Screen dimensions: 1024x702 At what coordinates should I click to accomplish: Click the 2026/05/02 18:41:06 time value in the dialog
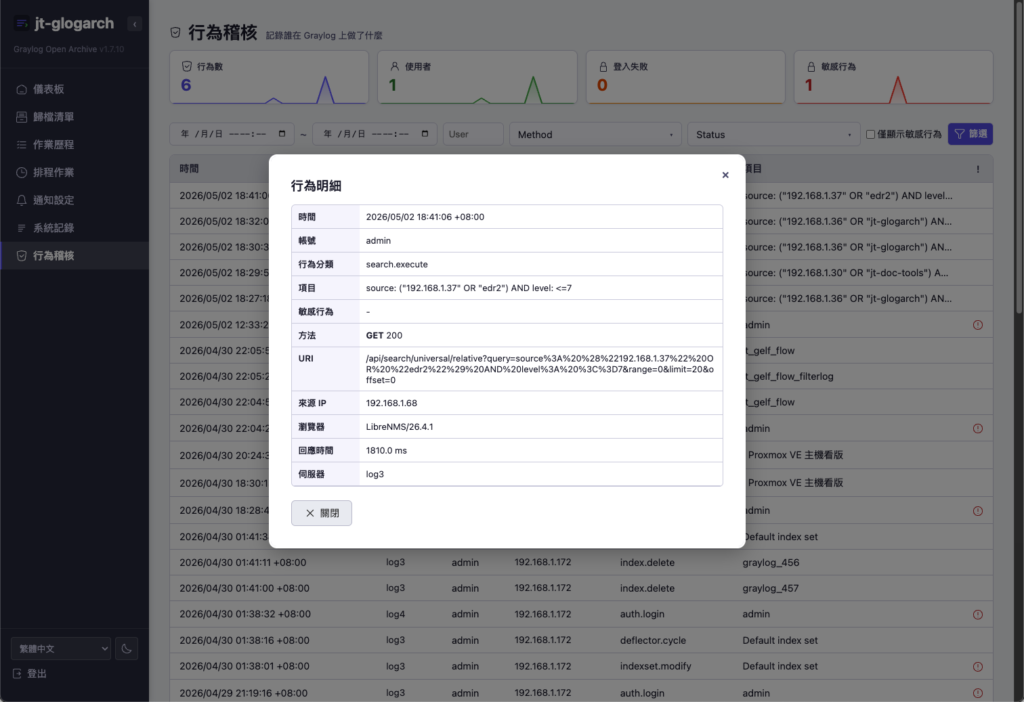(x=425, y=217)
